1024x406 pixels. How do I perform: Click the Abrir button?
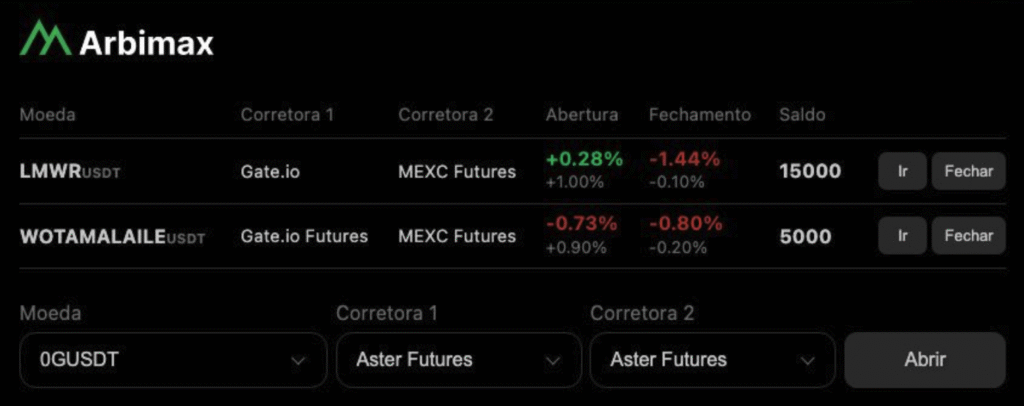[x=924, y=360]
